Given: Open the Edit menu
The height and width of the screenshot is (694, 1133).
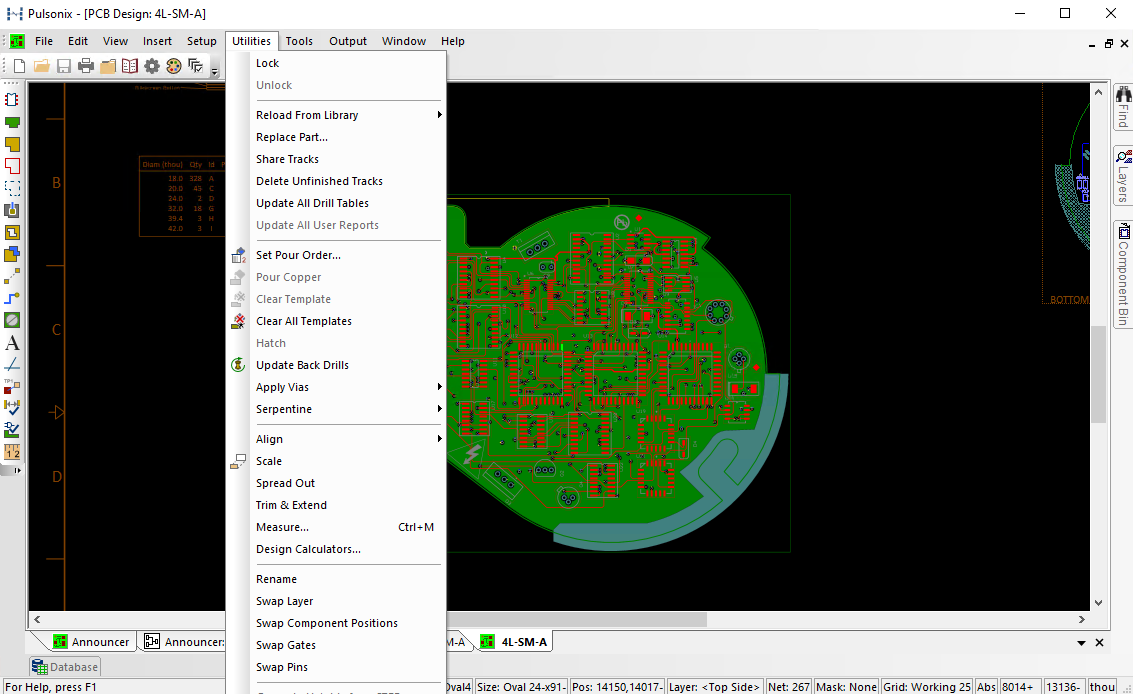Looking at the screenshot, I should [x=78, y=41].
